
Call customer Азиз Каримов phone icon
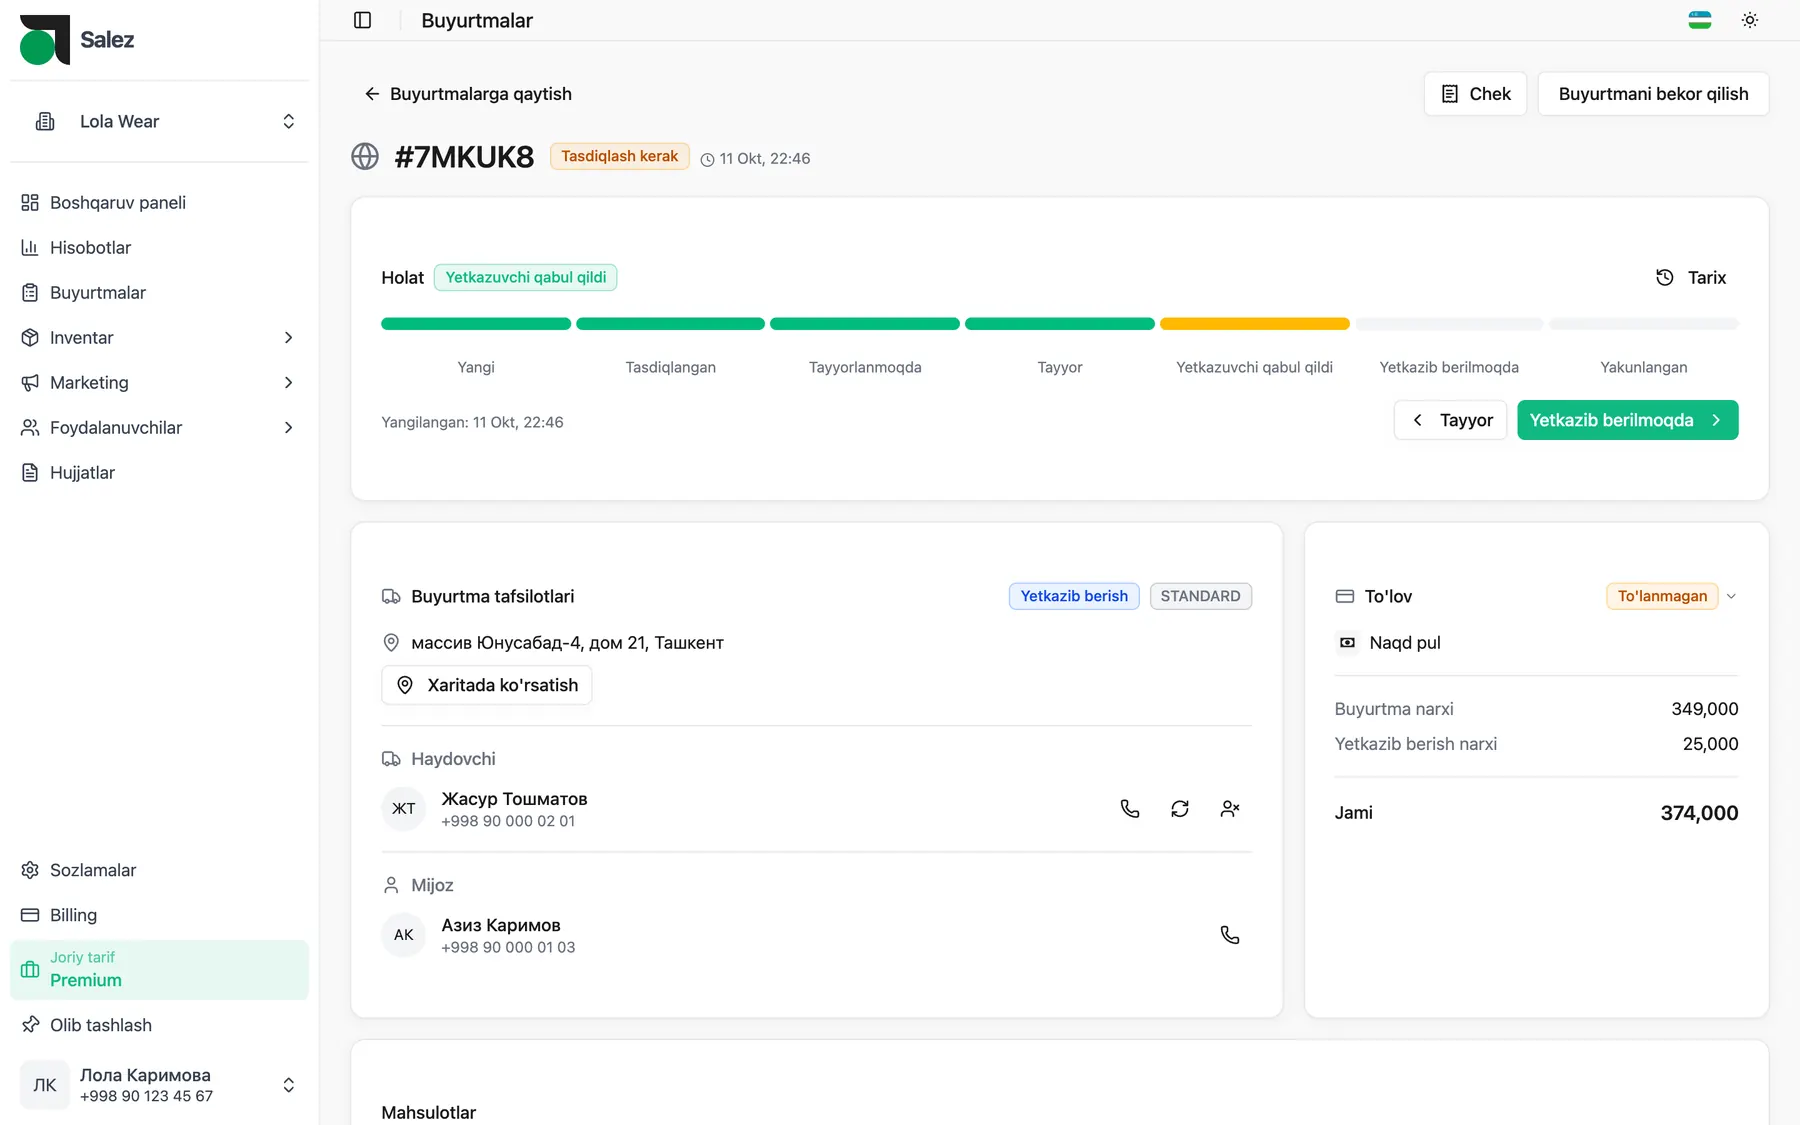point(1230,935)
